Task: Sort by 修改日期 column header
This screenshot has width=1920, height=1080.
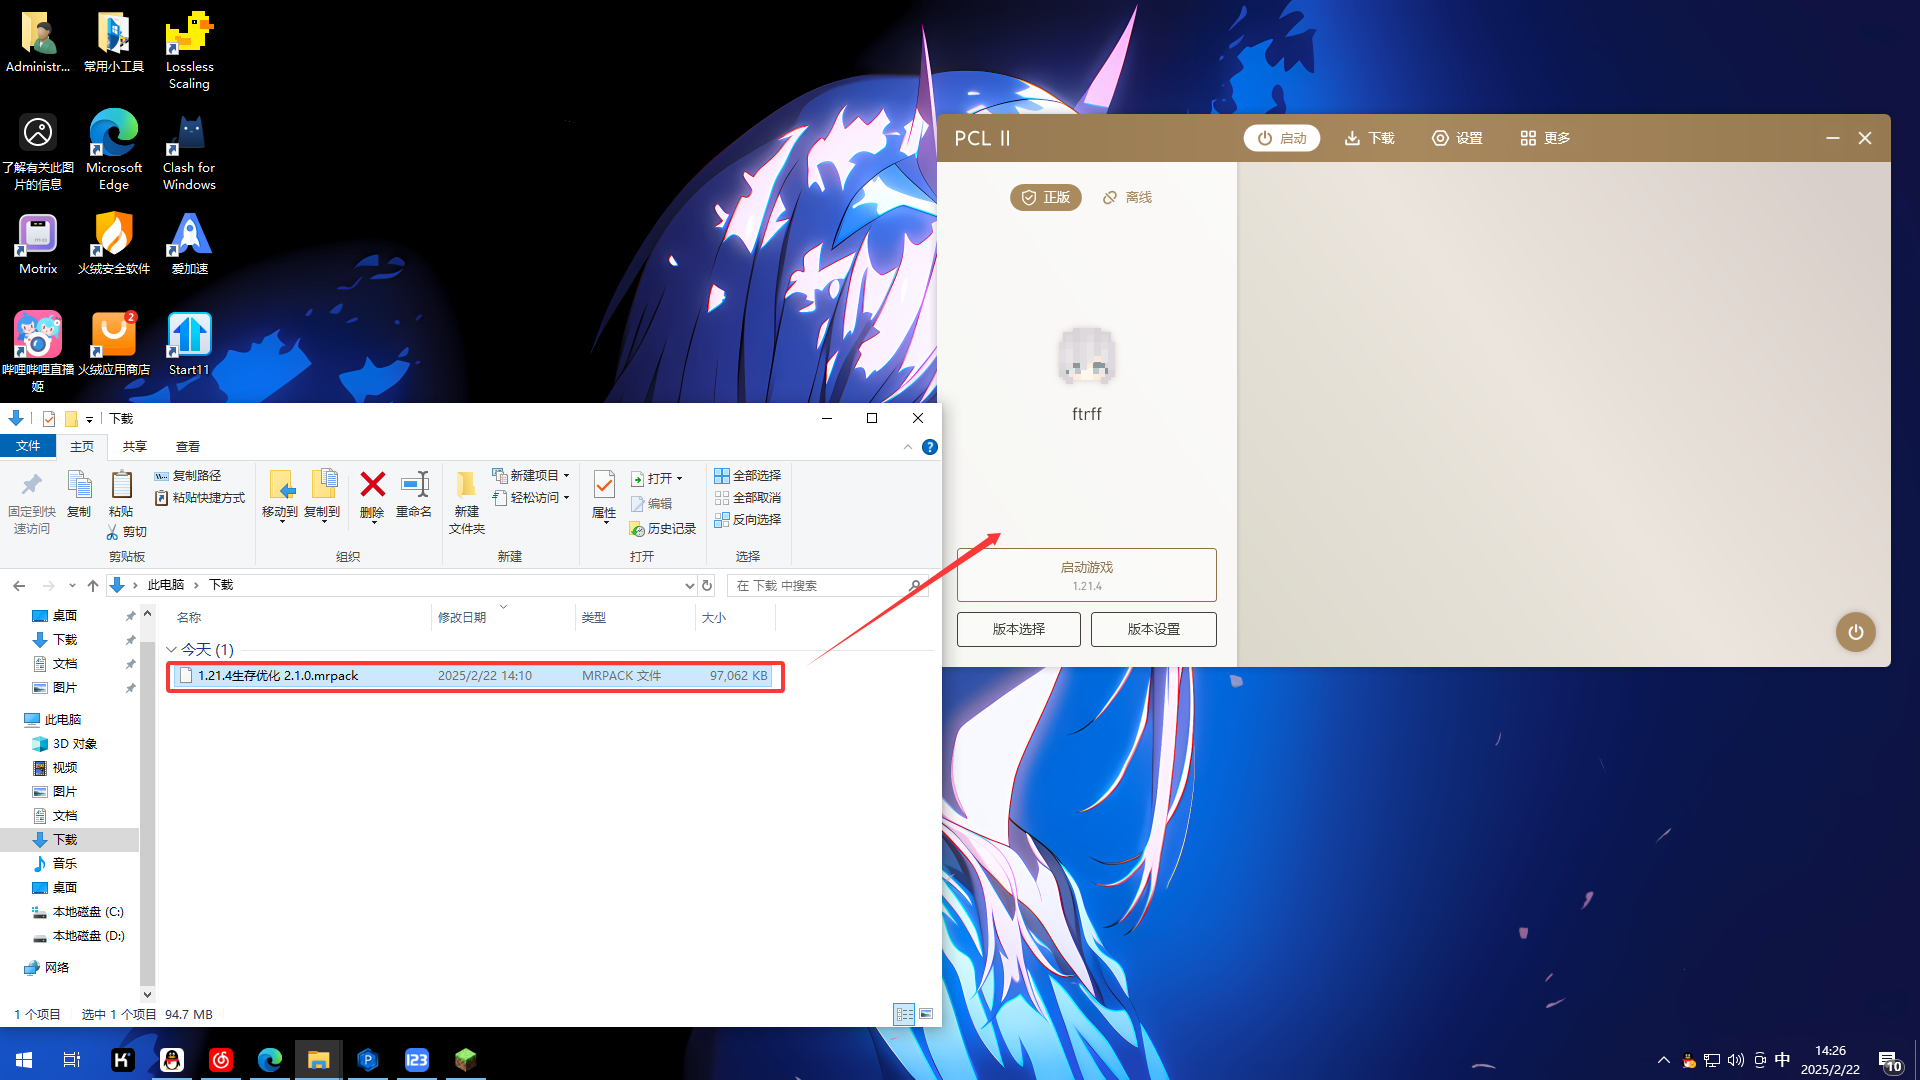Action: coord(503,618)
